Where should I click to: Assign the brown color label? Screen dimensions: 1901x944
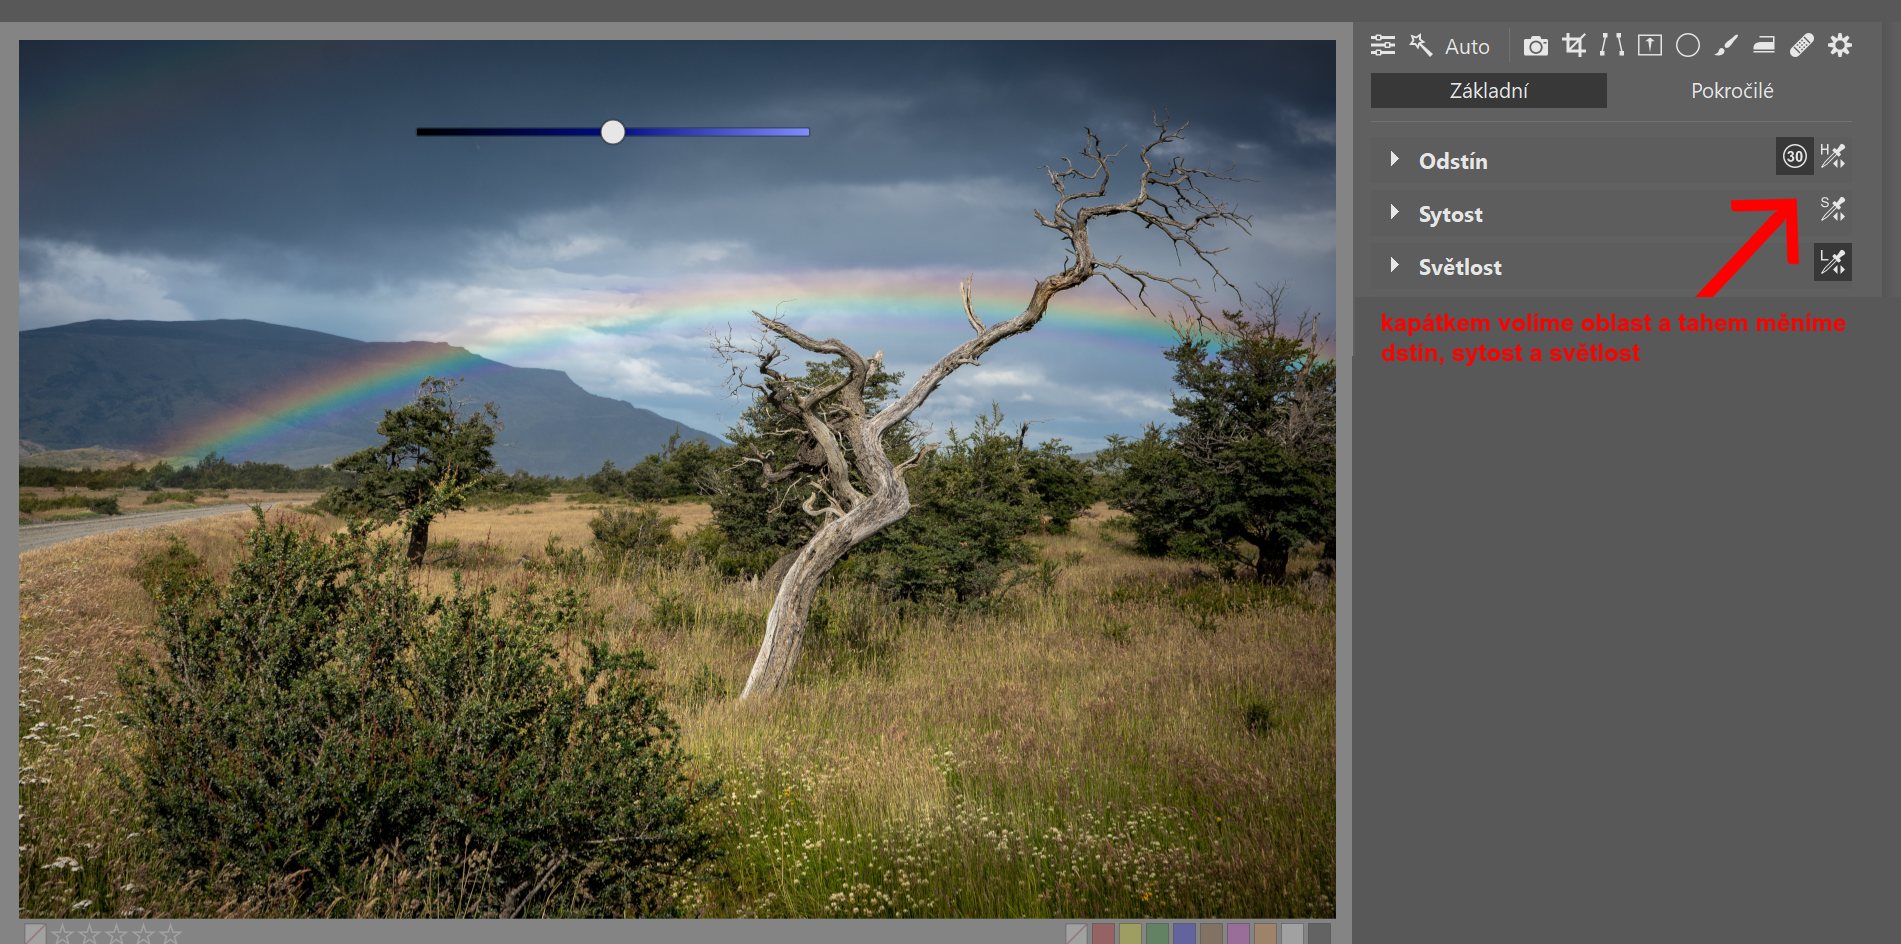(x=1211, y=934)
